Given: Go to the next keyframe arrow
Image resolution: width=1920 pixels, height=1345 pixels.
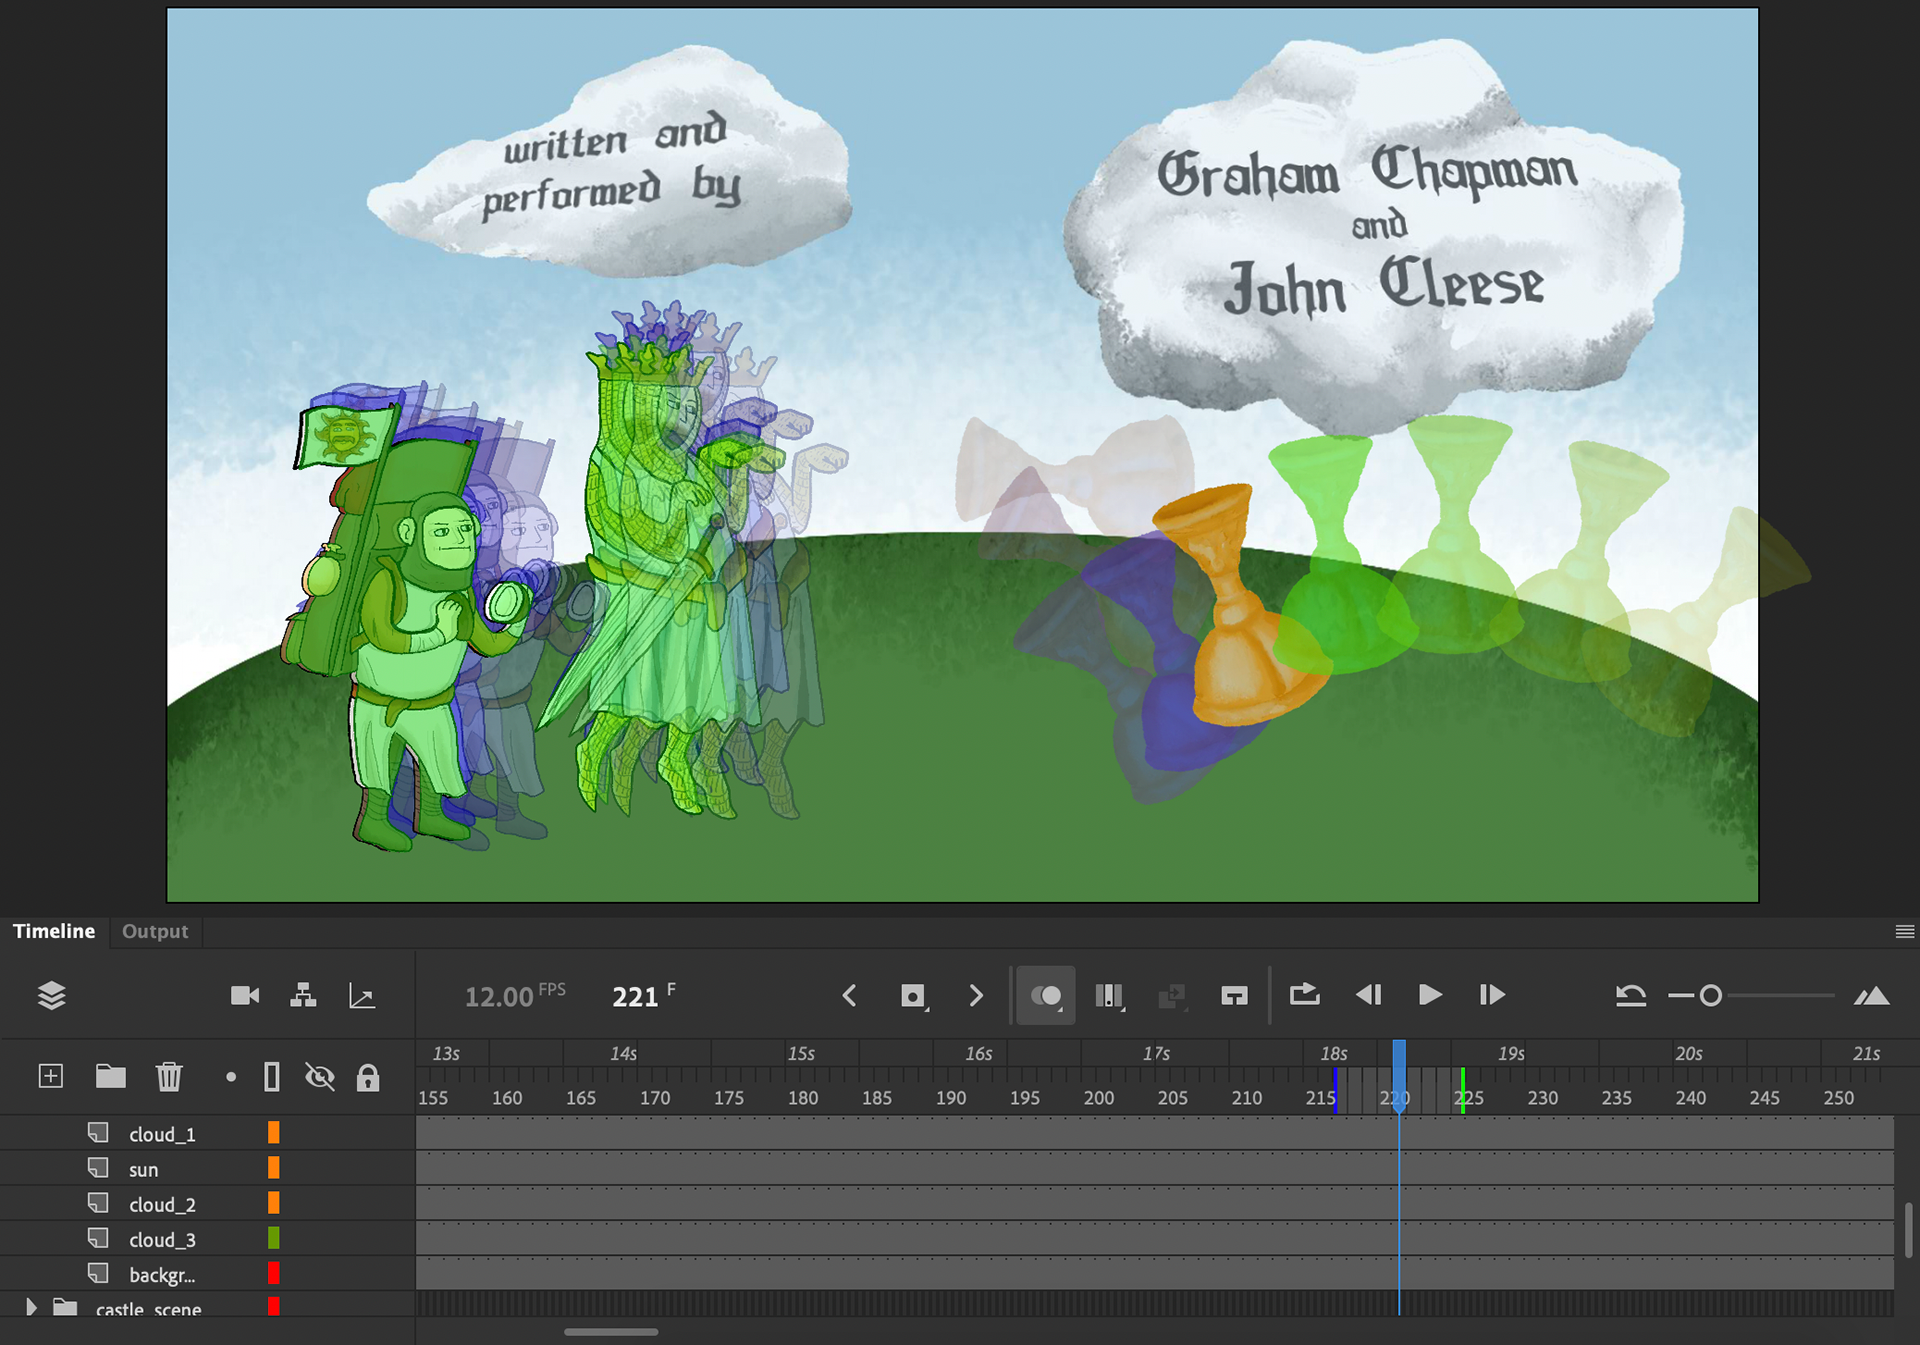Looking at the screenshot, I should pos(976,996).
